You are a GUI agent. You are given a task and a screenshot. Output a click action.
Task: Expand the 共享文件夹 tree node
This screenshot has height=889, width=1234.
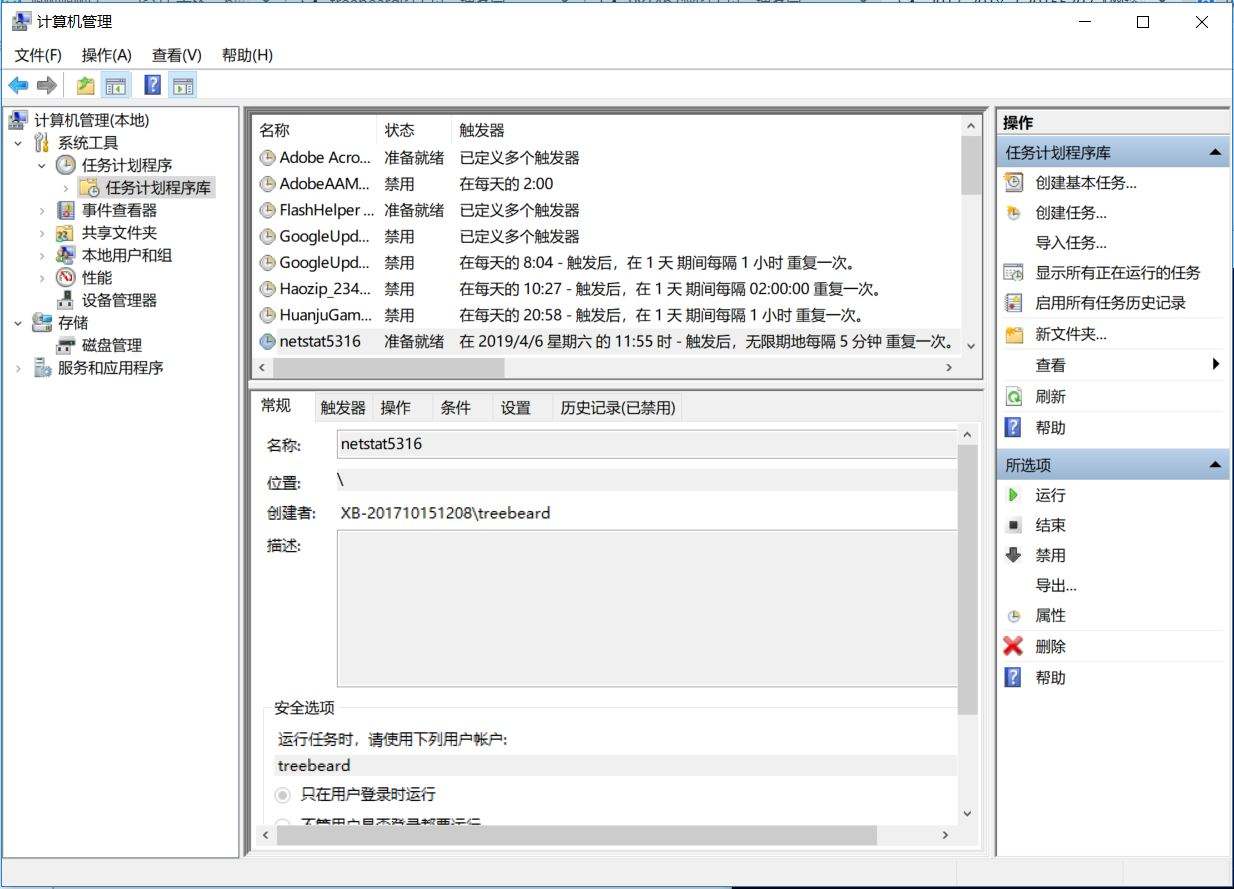coord(42,233)
